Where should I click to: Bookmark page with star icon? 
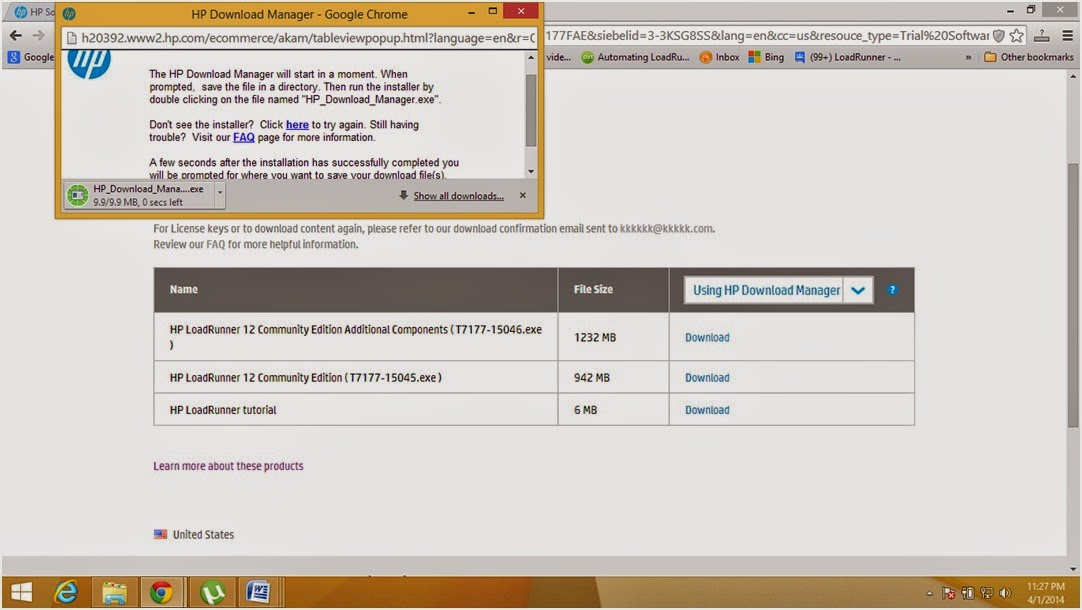pos(1016,36)
